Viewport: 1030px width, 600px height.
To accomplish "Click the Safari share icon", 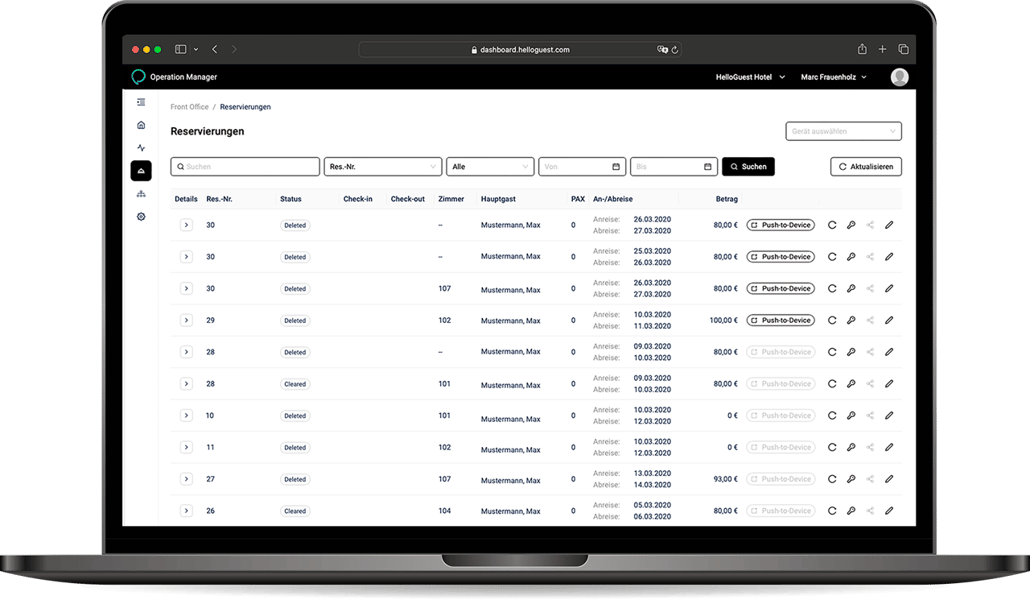I will tap(862, 49).
